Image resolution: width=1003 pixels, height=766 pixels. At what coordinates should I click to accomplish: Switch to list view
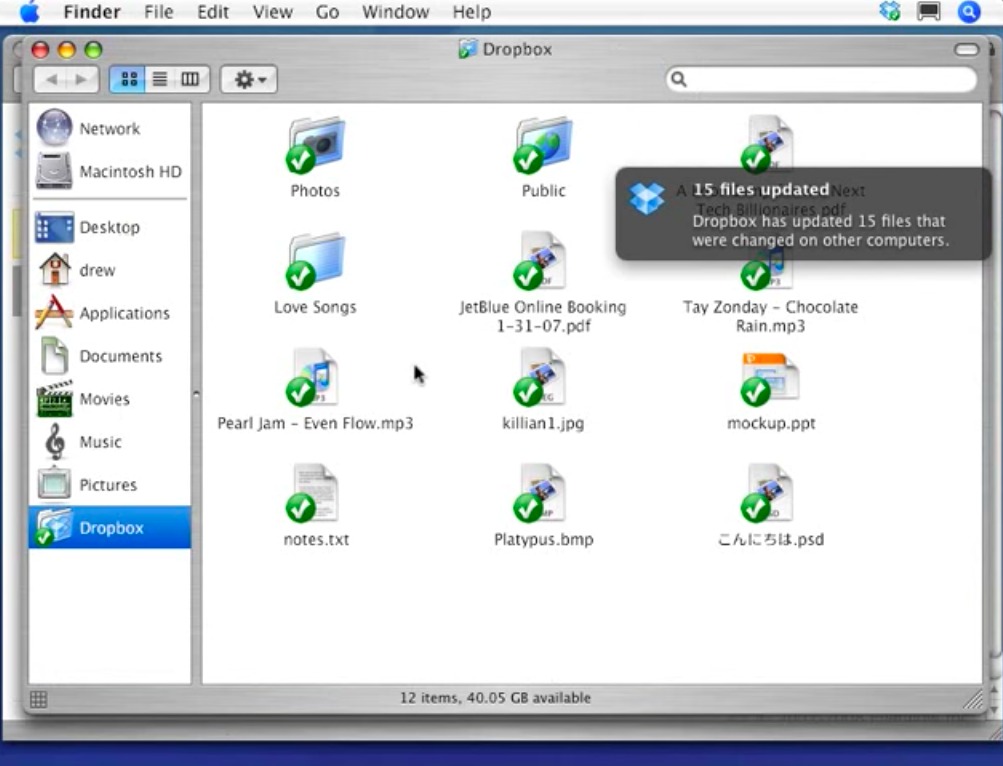159,79
